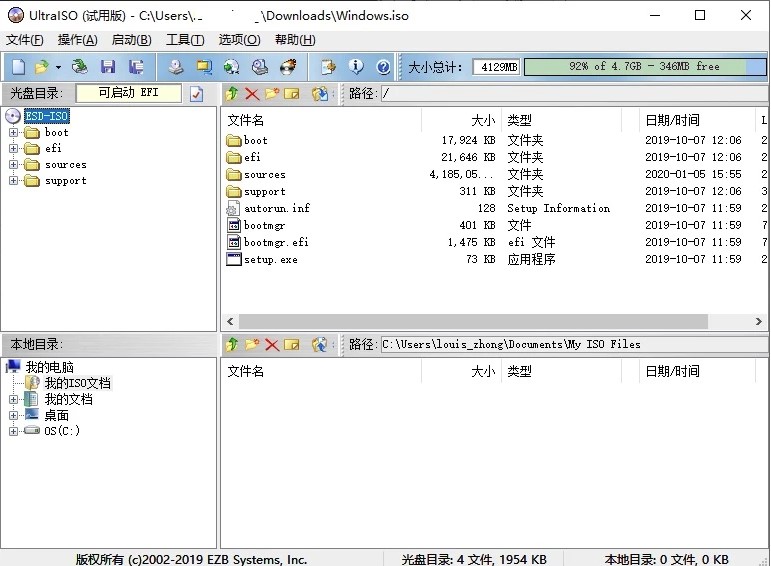The image size is (771, 566).
Task: Click the capacity bar showing 92% of 4.7GB
Action: tap(645, 67)
